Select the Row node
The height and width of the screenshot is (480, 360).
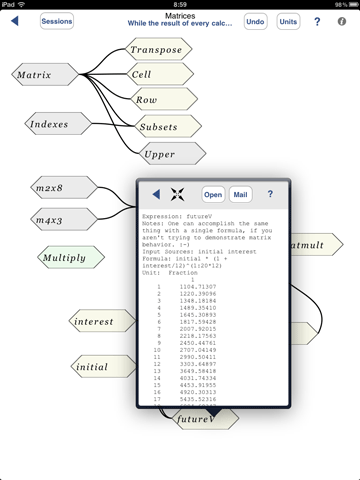164,99
